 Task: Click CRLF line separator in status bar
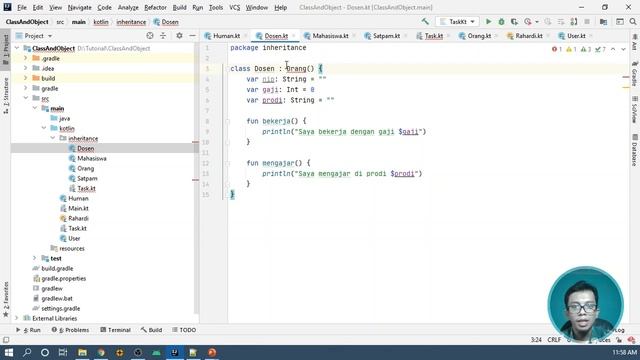[554, 340]
